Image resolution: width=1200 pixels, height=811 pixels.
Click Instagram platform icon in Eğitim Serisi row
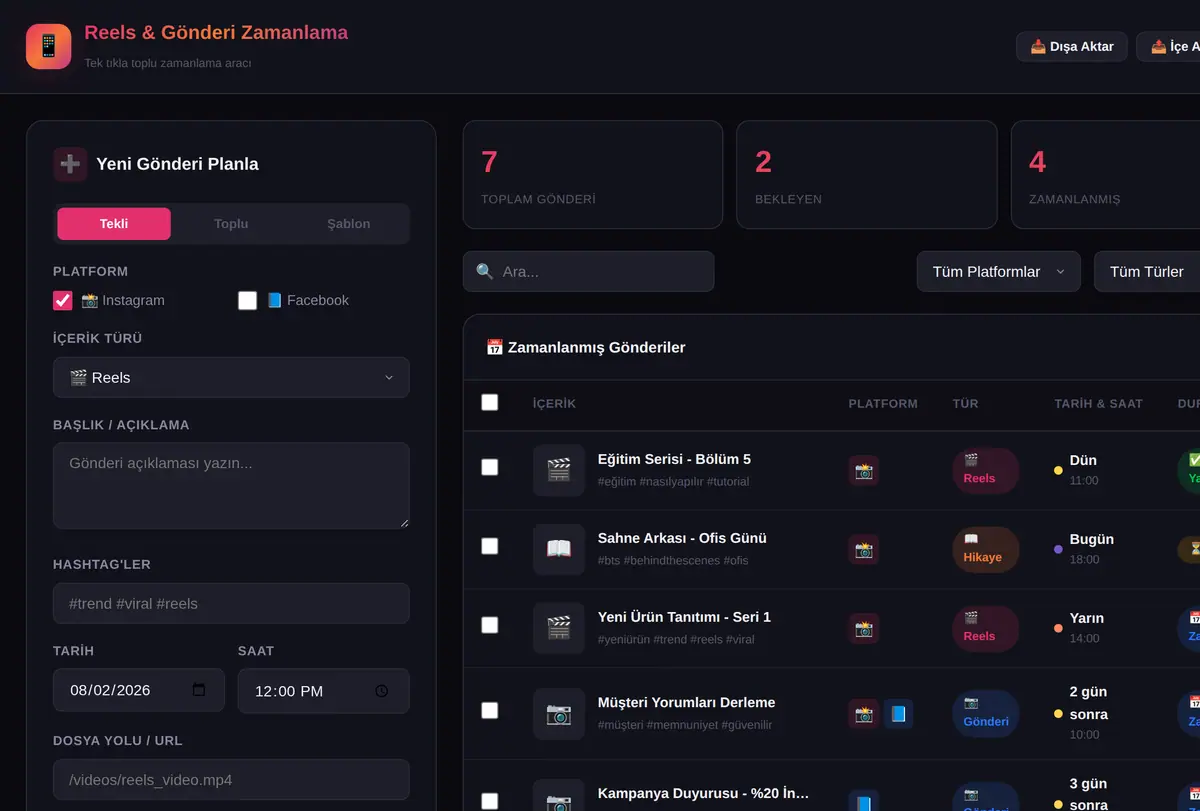coord(864,470)
